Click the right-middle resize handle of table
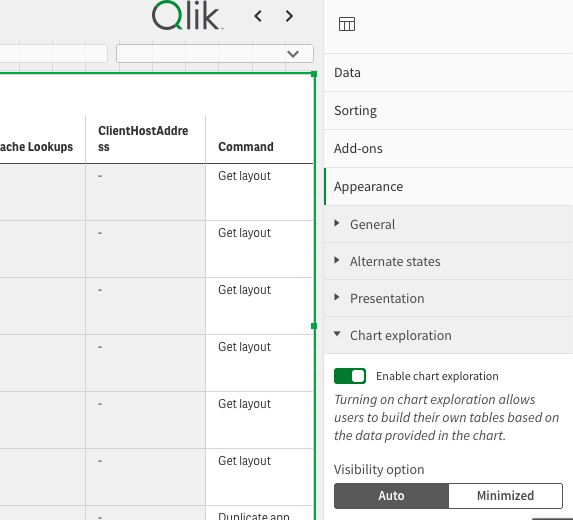Viewport: 573px width, 520px height. pos(314,326)
